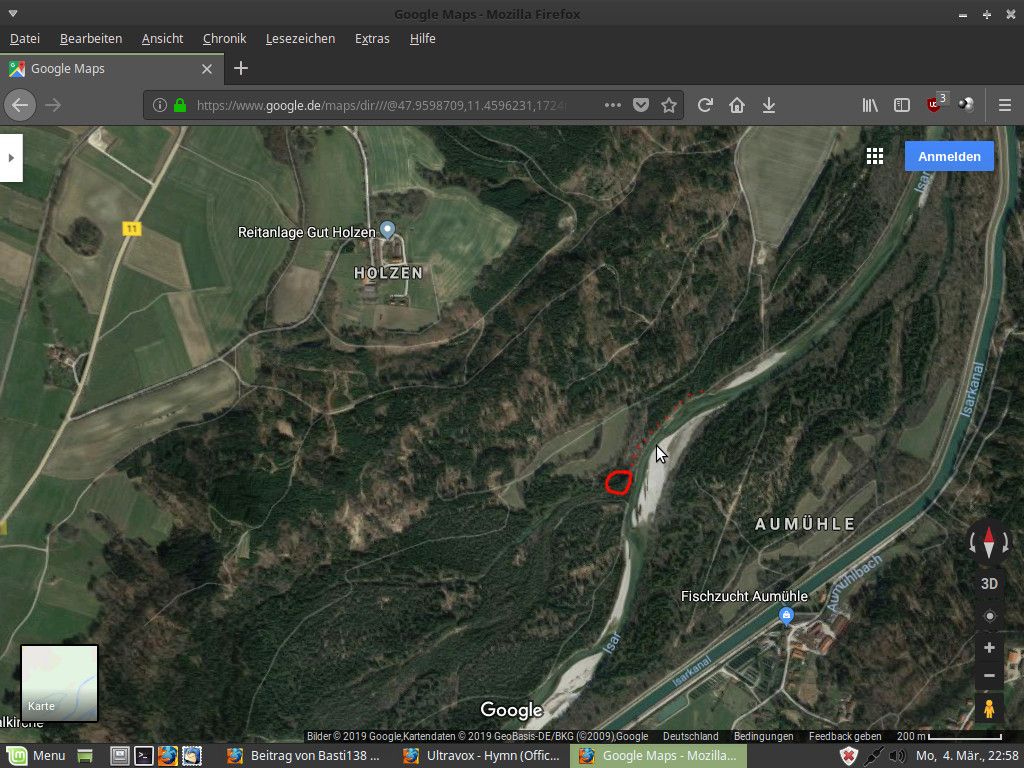The width and height of the screenshot is (1024, 768).
Task: Show my current location on map
Action: coord(989,616)
